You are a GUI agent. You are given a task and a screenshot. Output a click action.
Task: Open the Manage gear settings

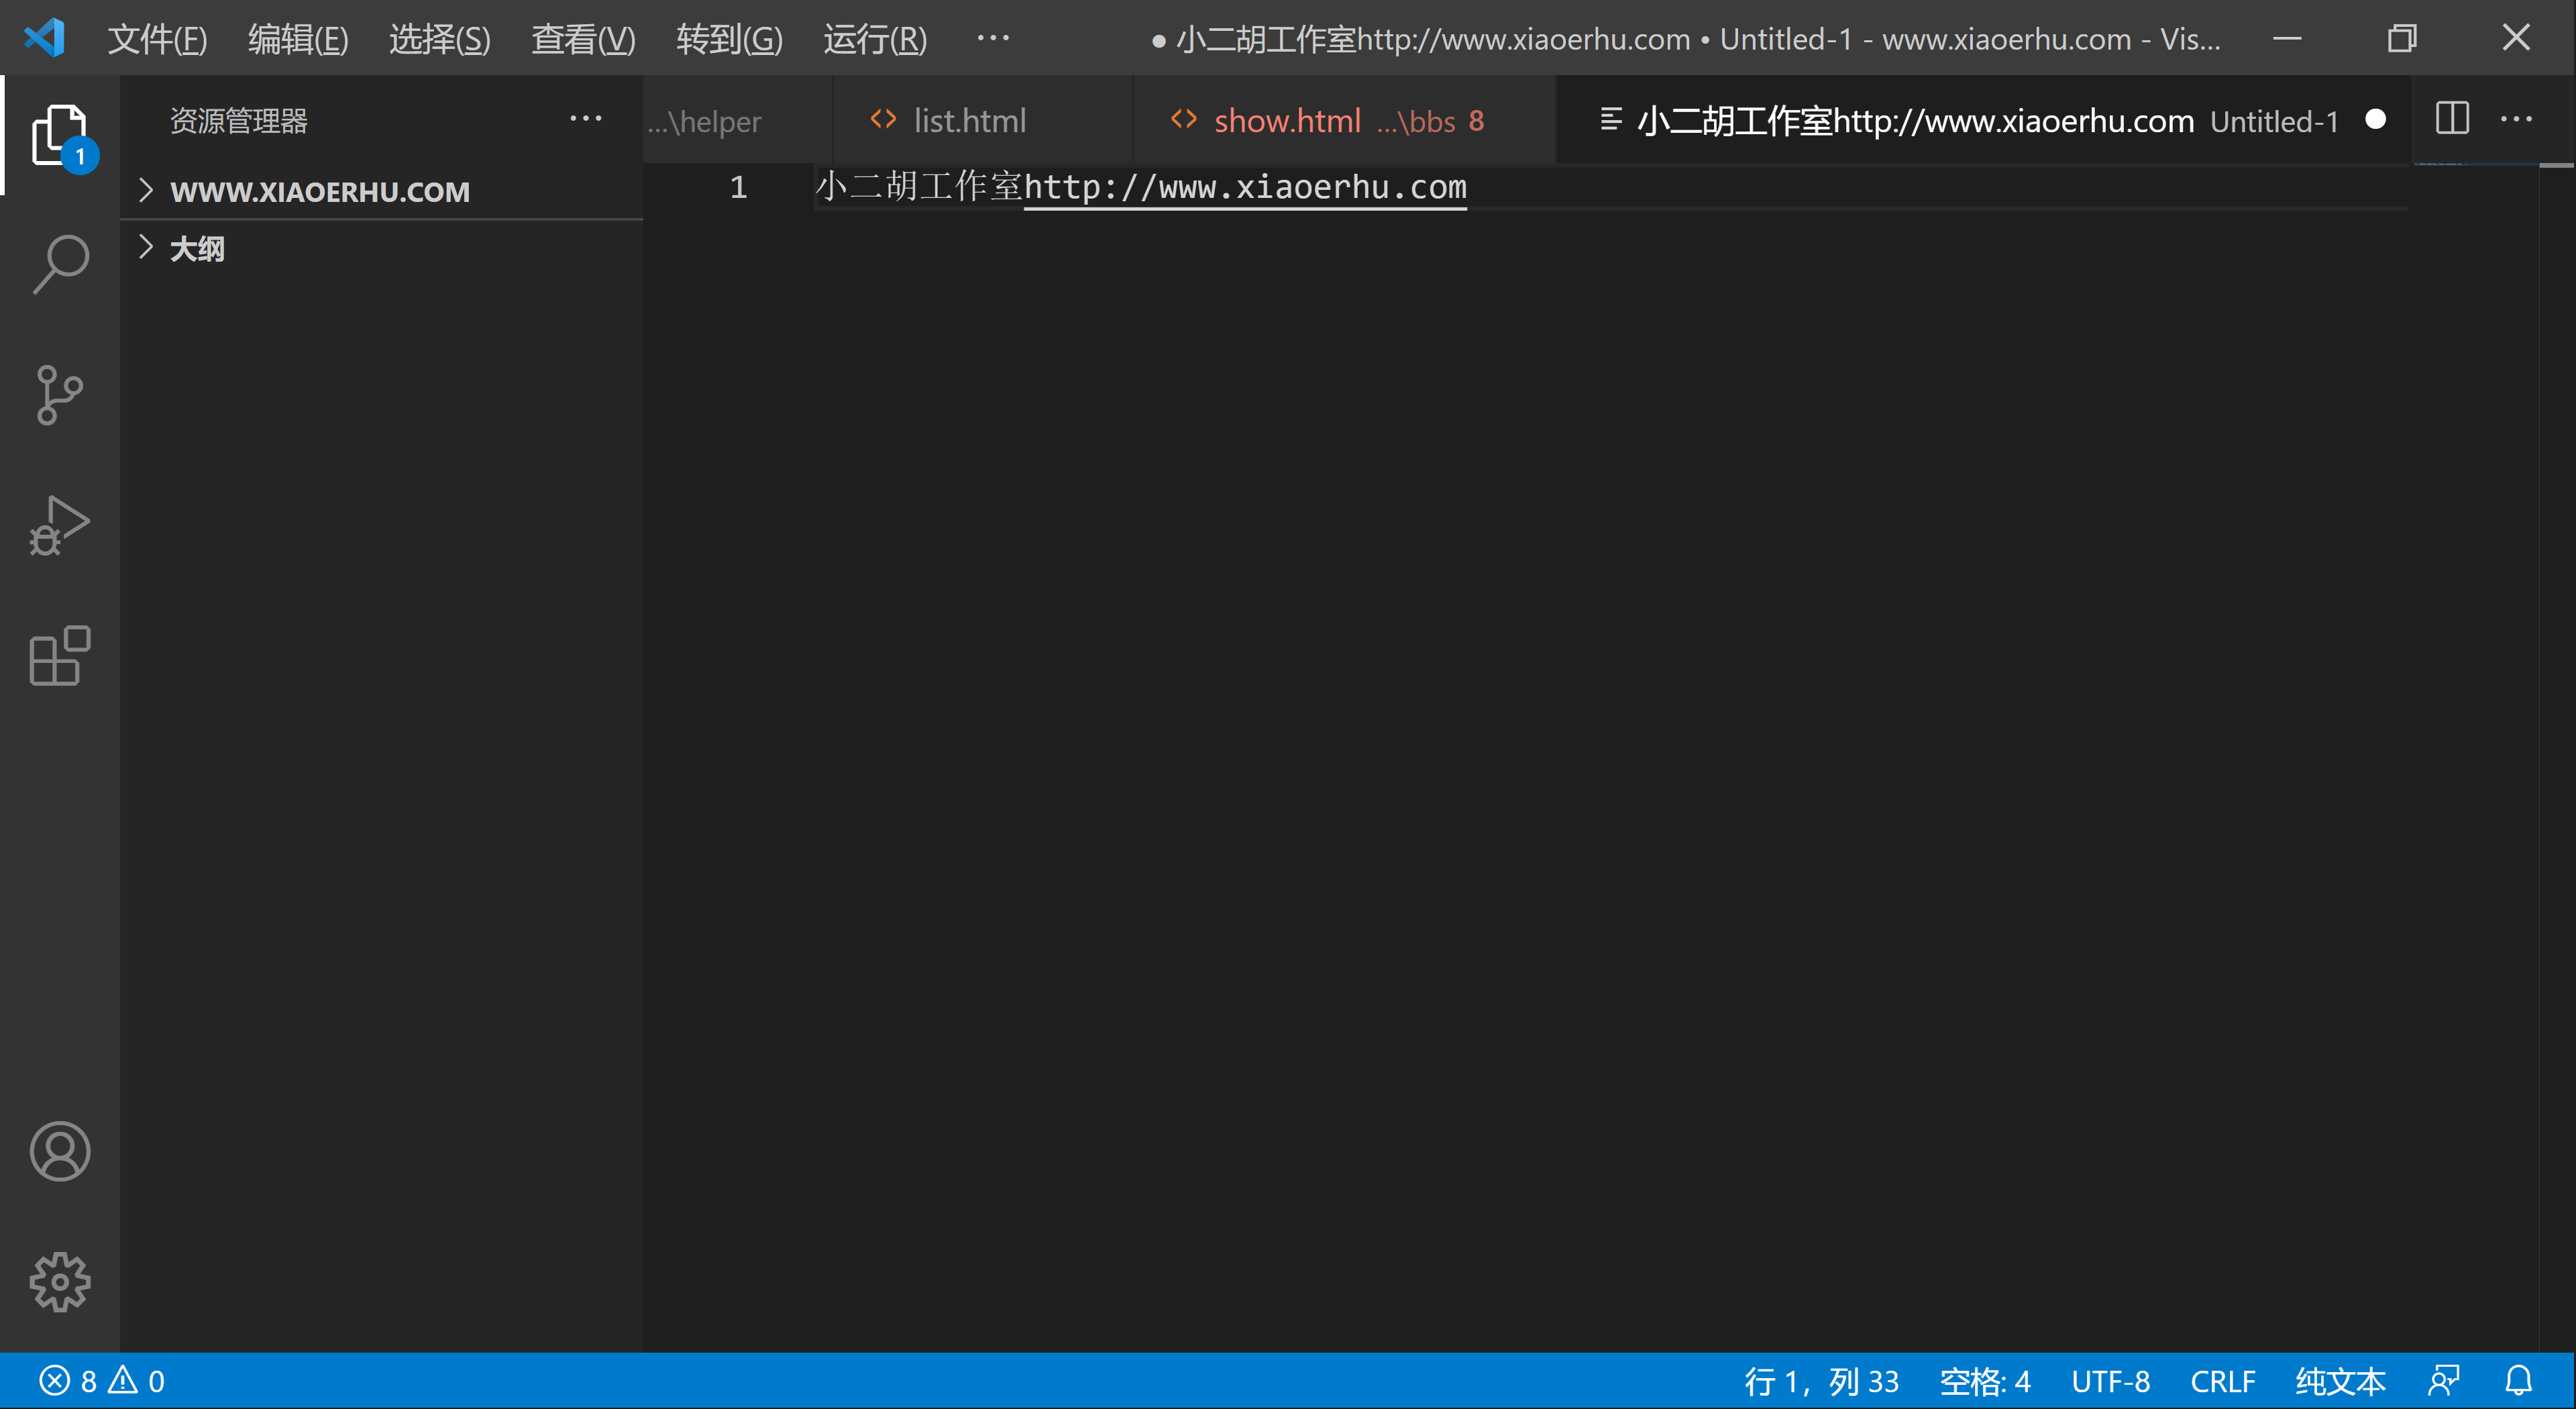pyautogui.click(x=60, y=1281)
